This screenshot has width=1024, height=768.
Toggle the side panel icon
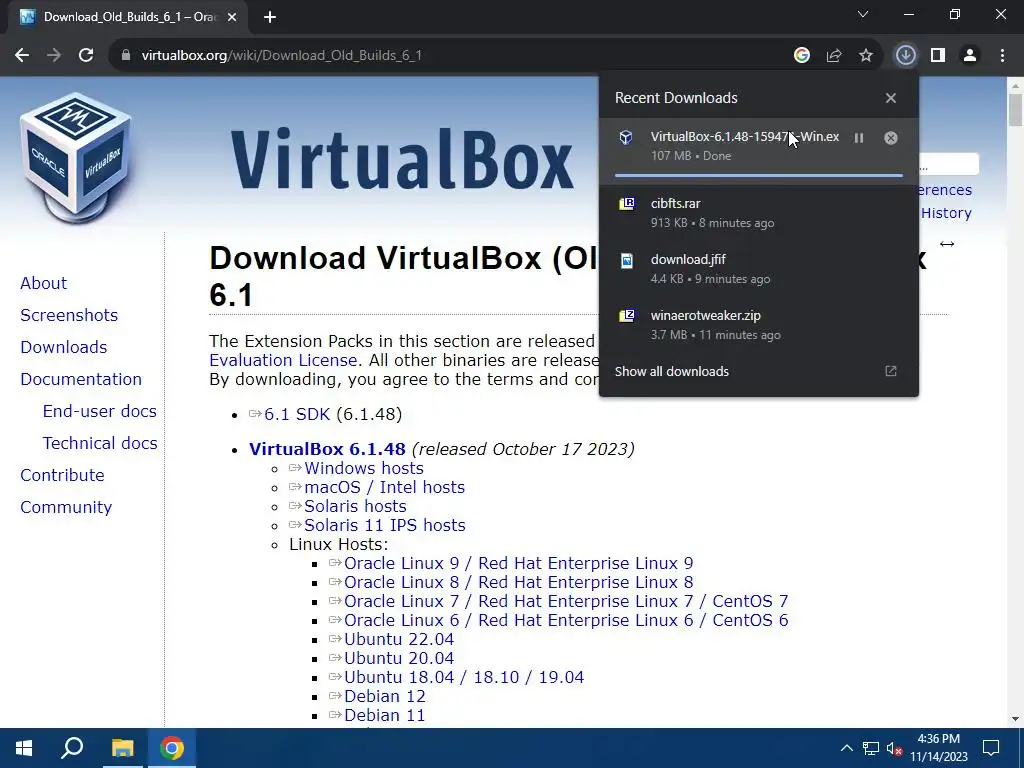pyautogui.click(x=938, y=56)
